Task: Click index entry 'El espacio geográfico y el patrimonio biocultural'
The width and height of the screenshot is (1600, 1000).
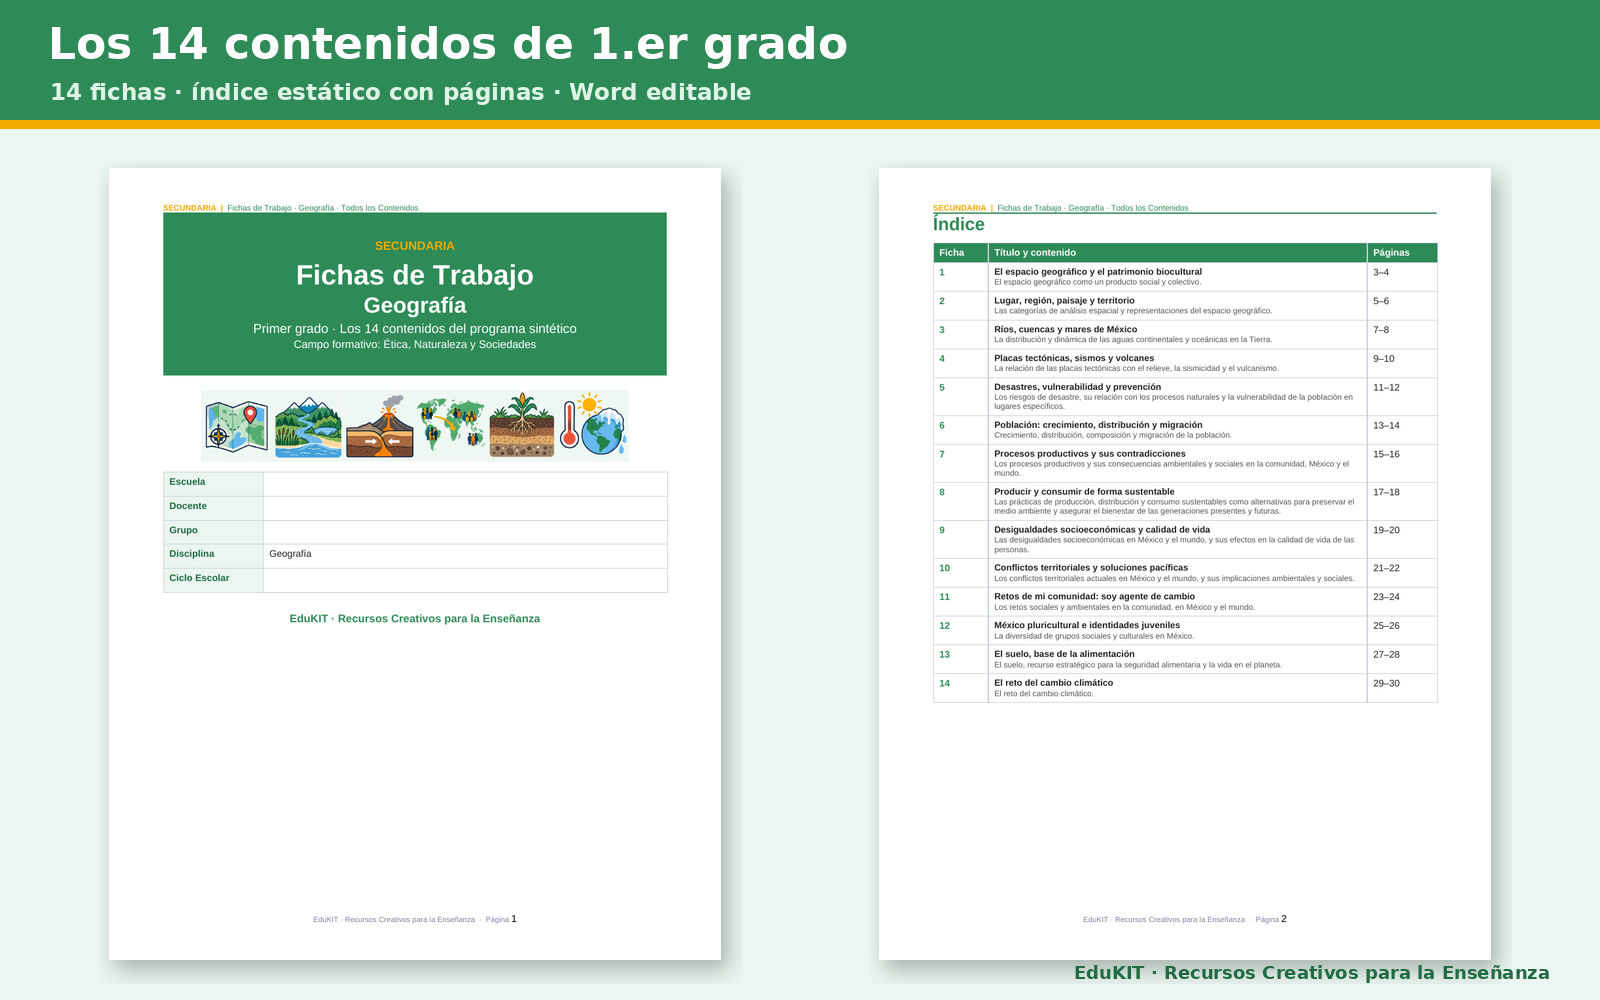Action: click(x=1098, y=272)
